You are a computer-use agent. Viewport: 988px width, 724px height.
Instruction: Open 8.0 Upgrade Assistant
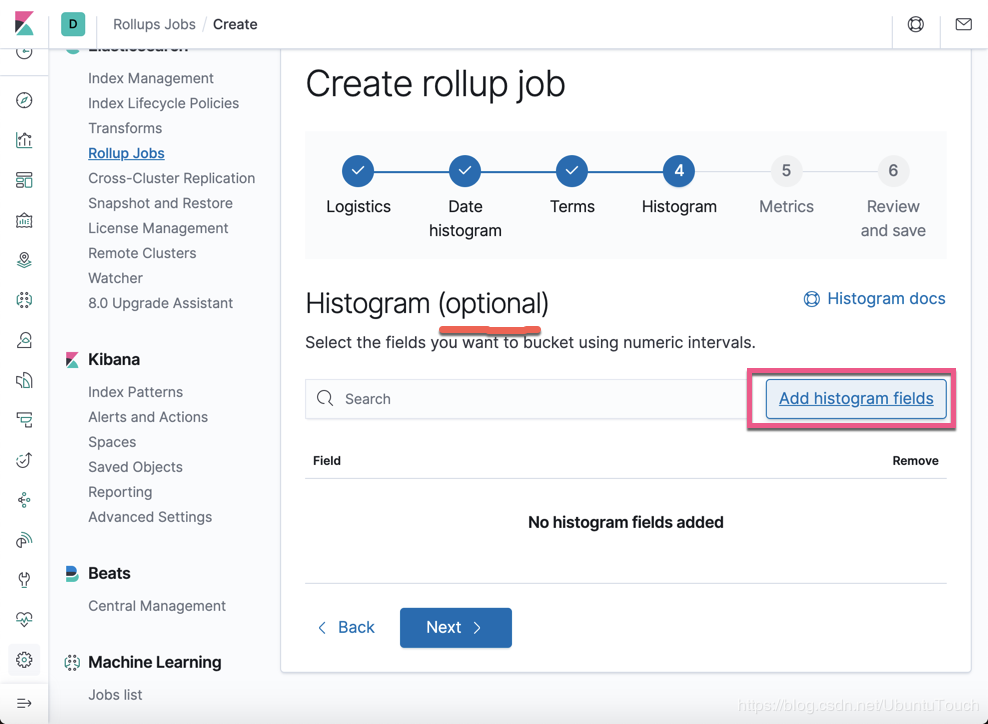coord(160,303)
